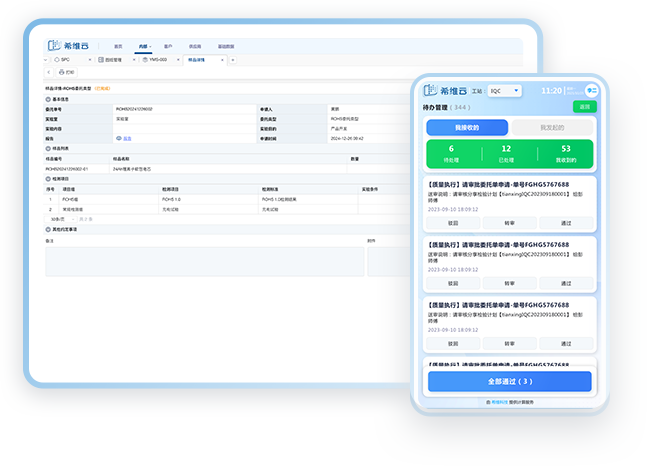Click the 希维云 logo on the desktop app
This screenshot has width=647, height=466.
point(67,45)
